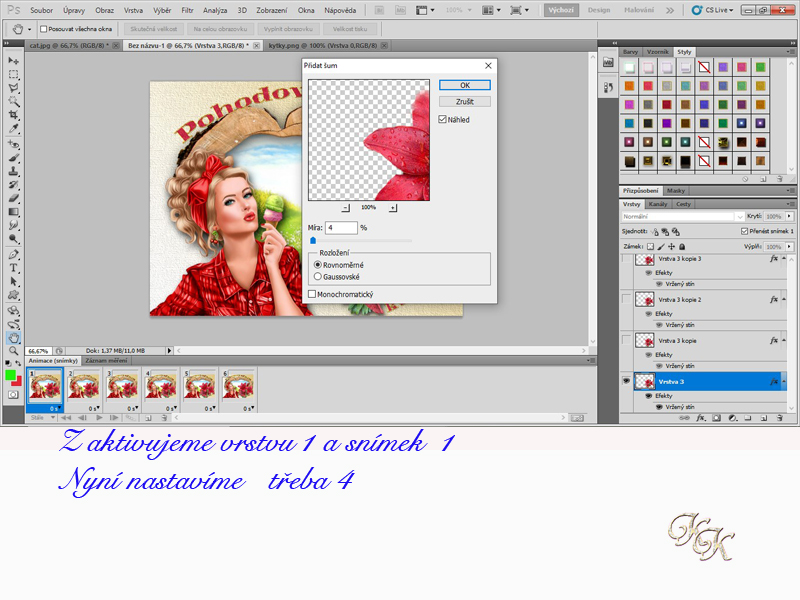The width and height of the screenshot is (800, 600).
Task: Open the Soubor menu
Action: (x=41, y=10)
